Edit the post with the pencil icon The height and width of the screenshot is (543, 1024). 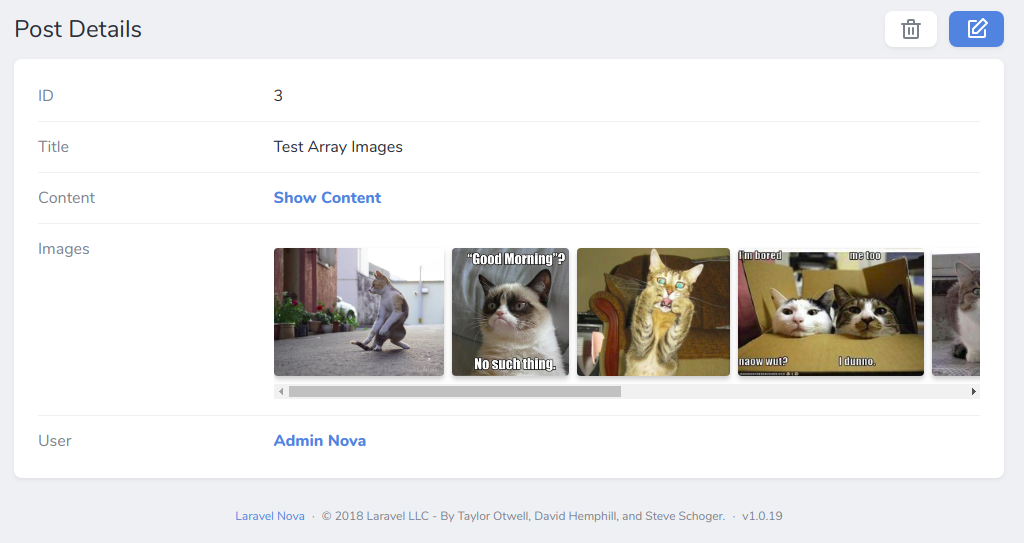pos(976,29)
